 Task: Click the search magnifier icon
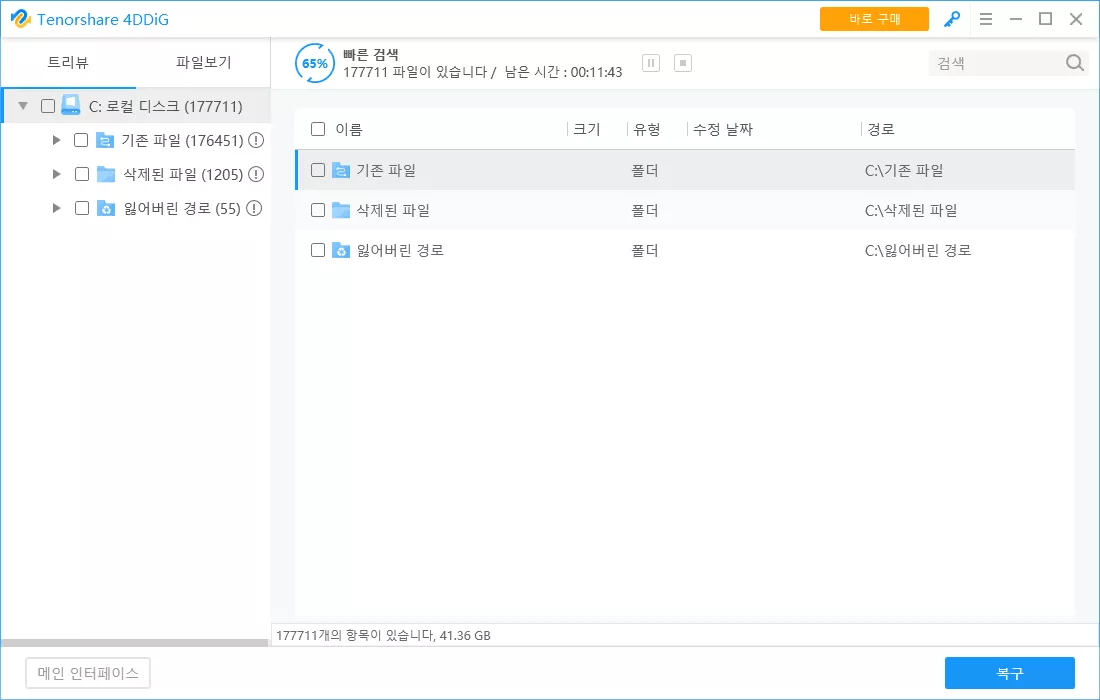(x=1074, y=63)
